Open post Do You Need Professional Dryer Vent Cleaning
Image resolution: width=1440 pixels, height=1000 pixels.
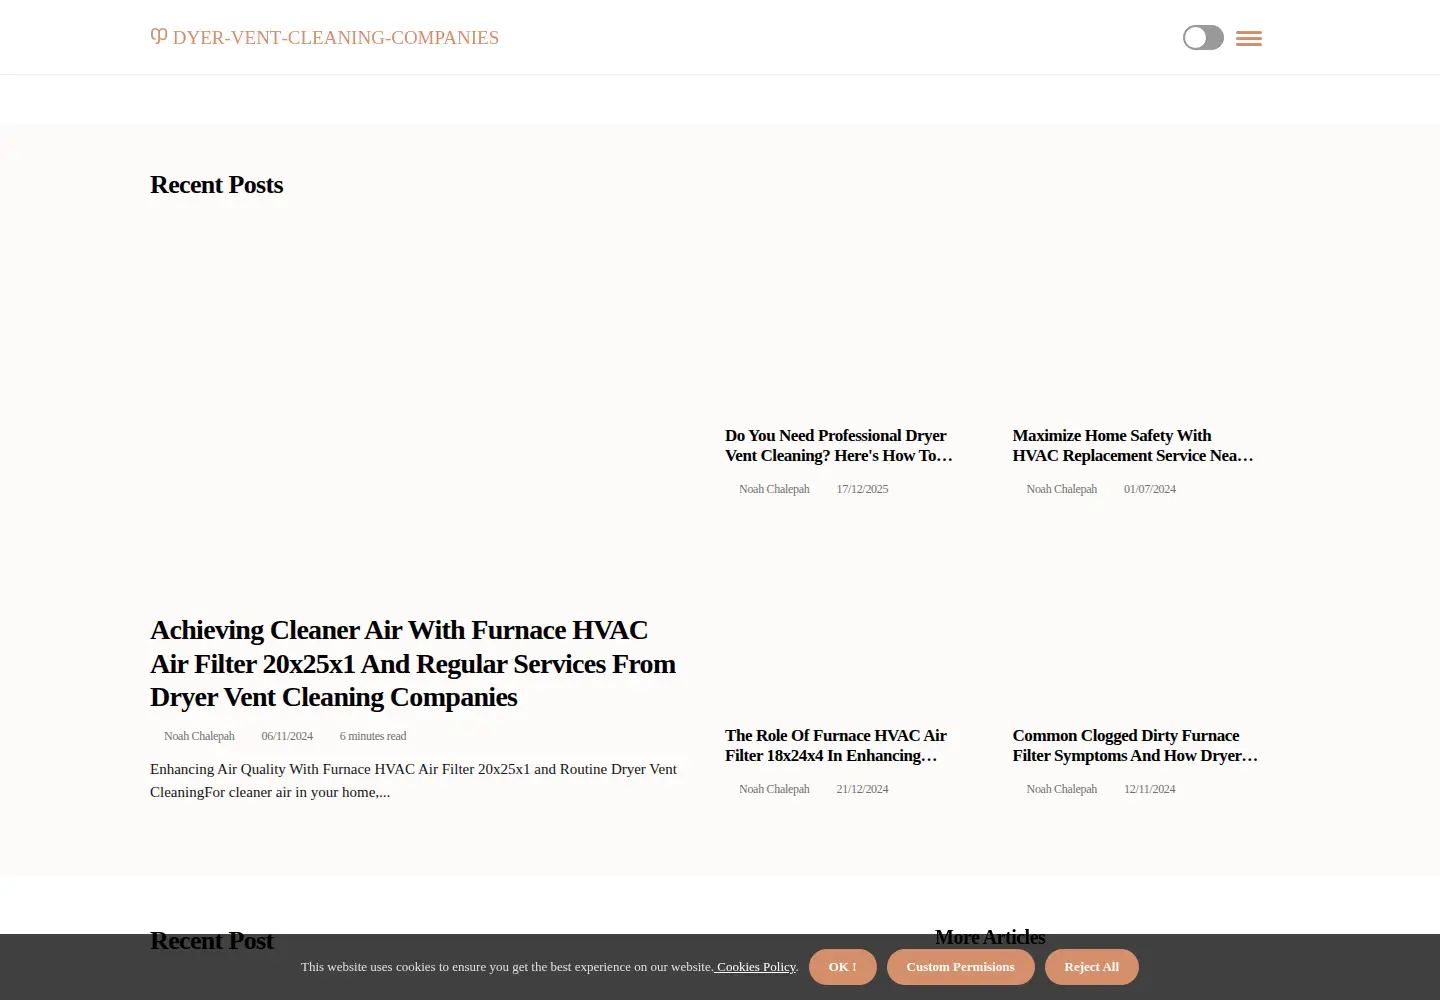tap(839, 445)
